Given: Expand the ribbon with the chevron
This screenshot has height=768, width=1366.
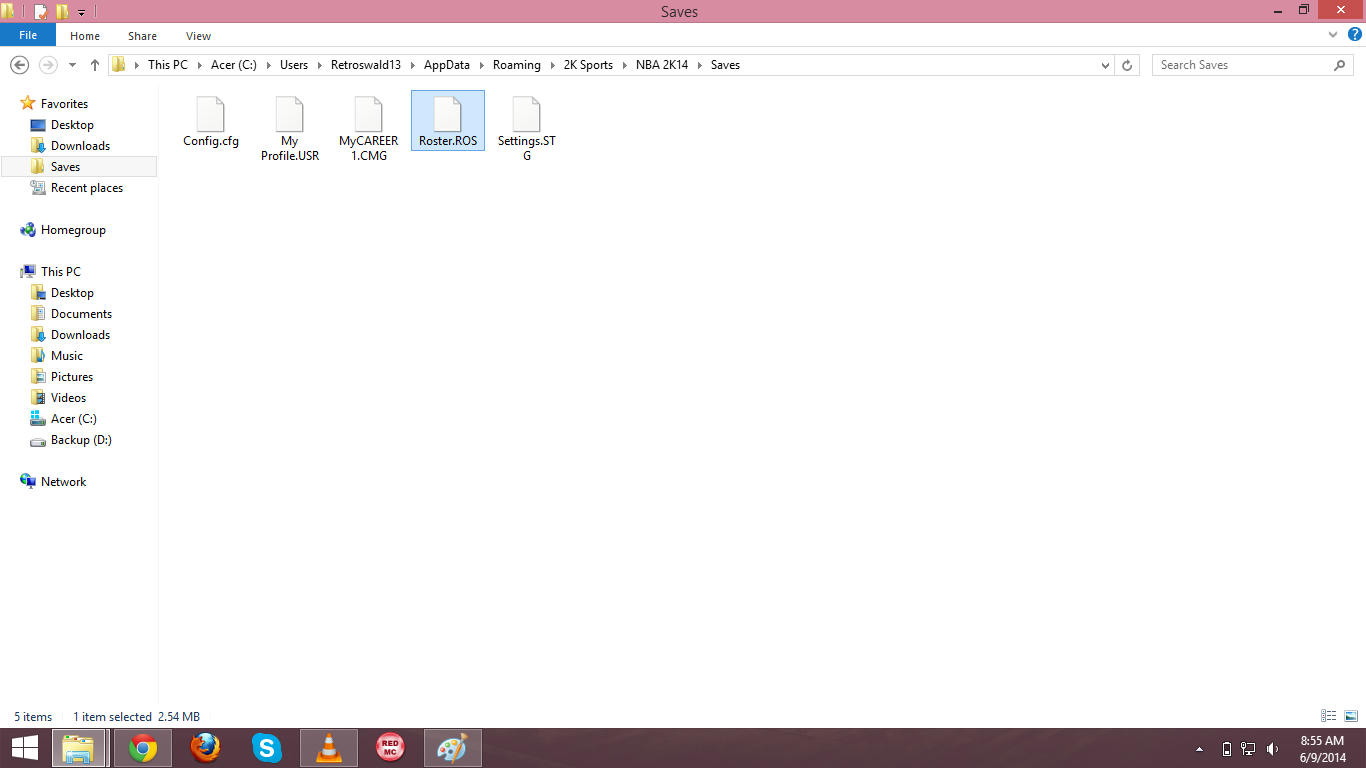Looking at the screenshot, I should (x=1332, y=35).
